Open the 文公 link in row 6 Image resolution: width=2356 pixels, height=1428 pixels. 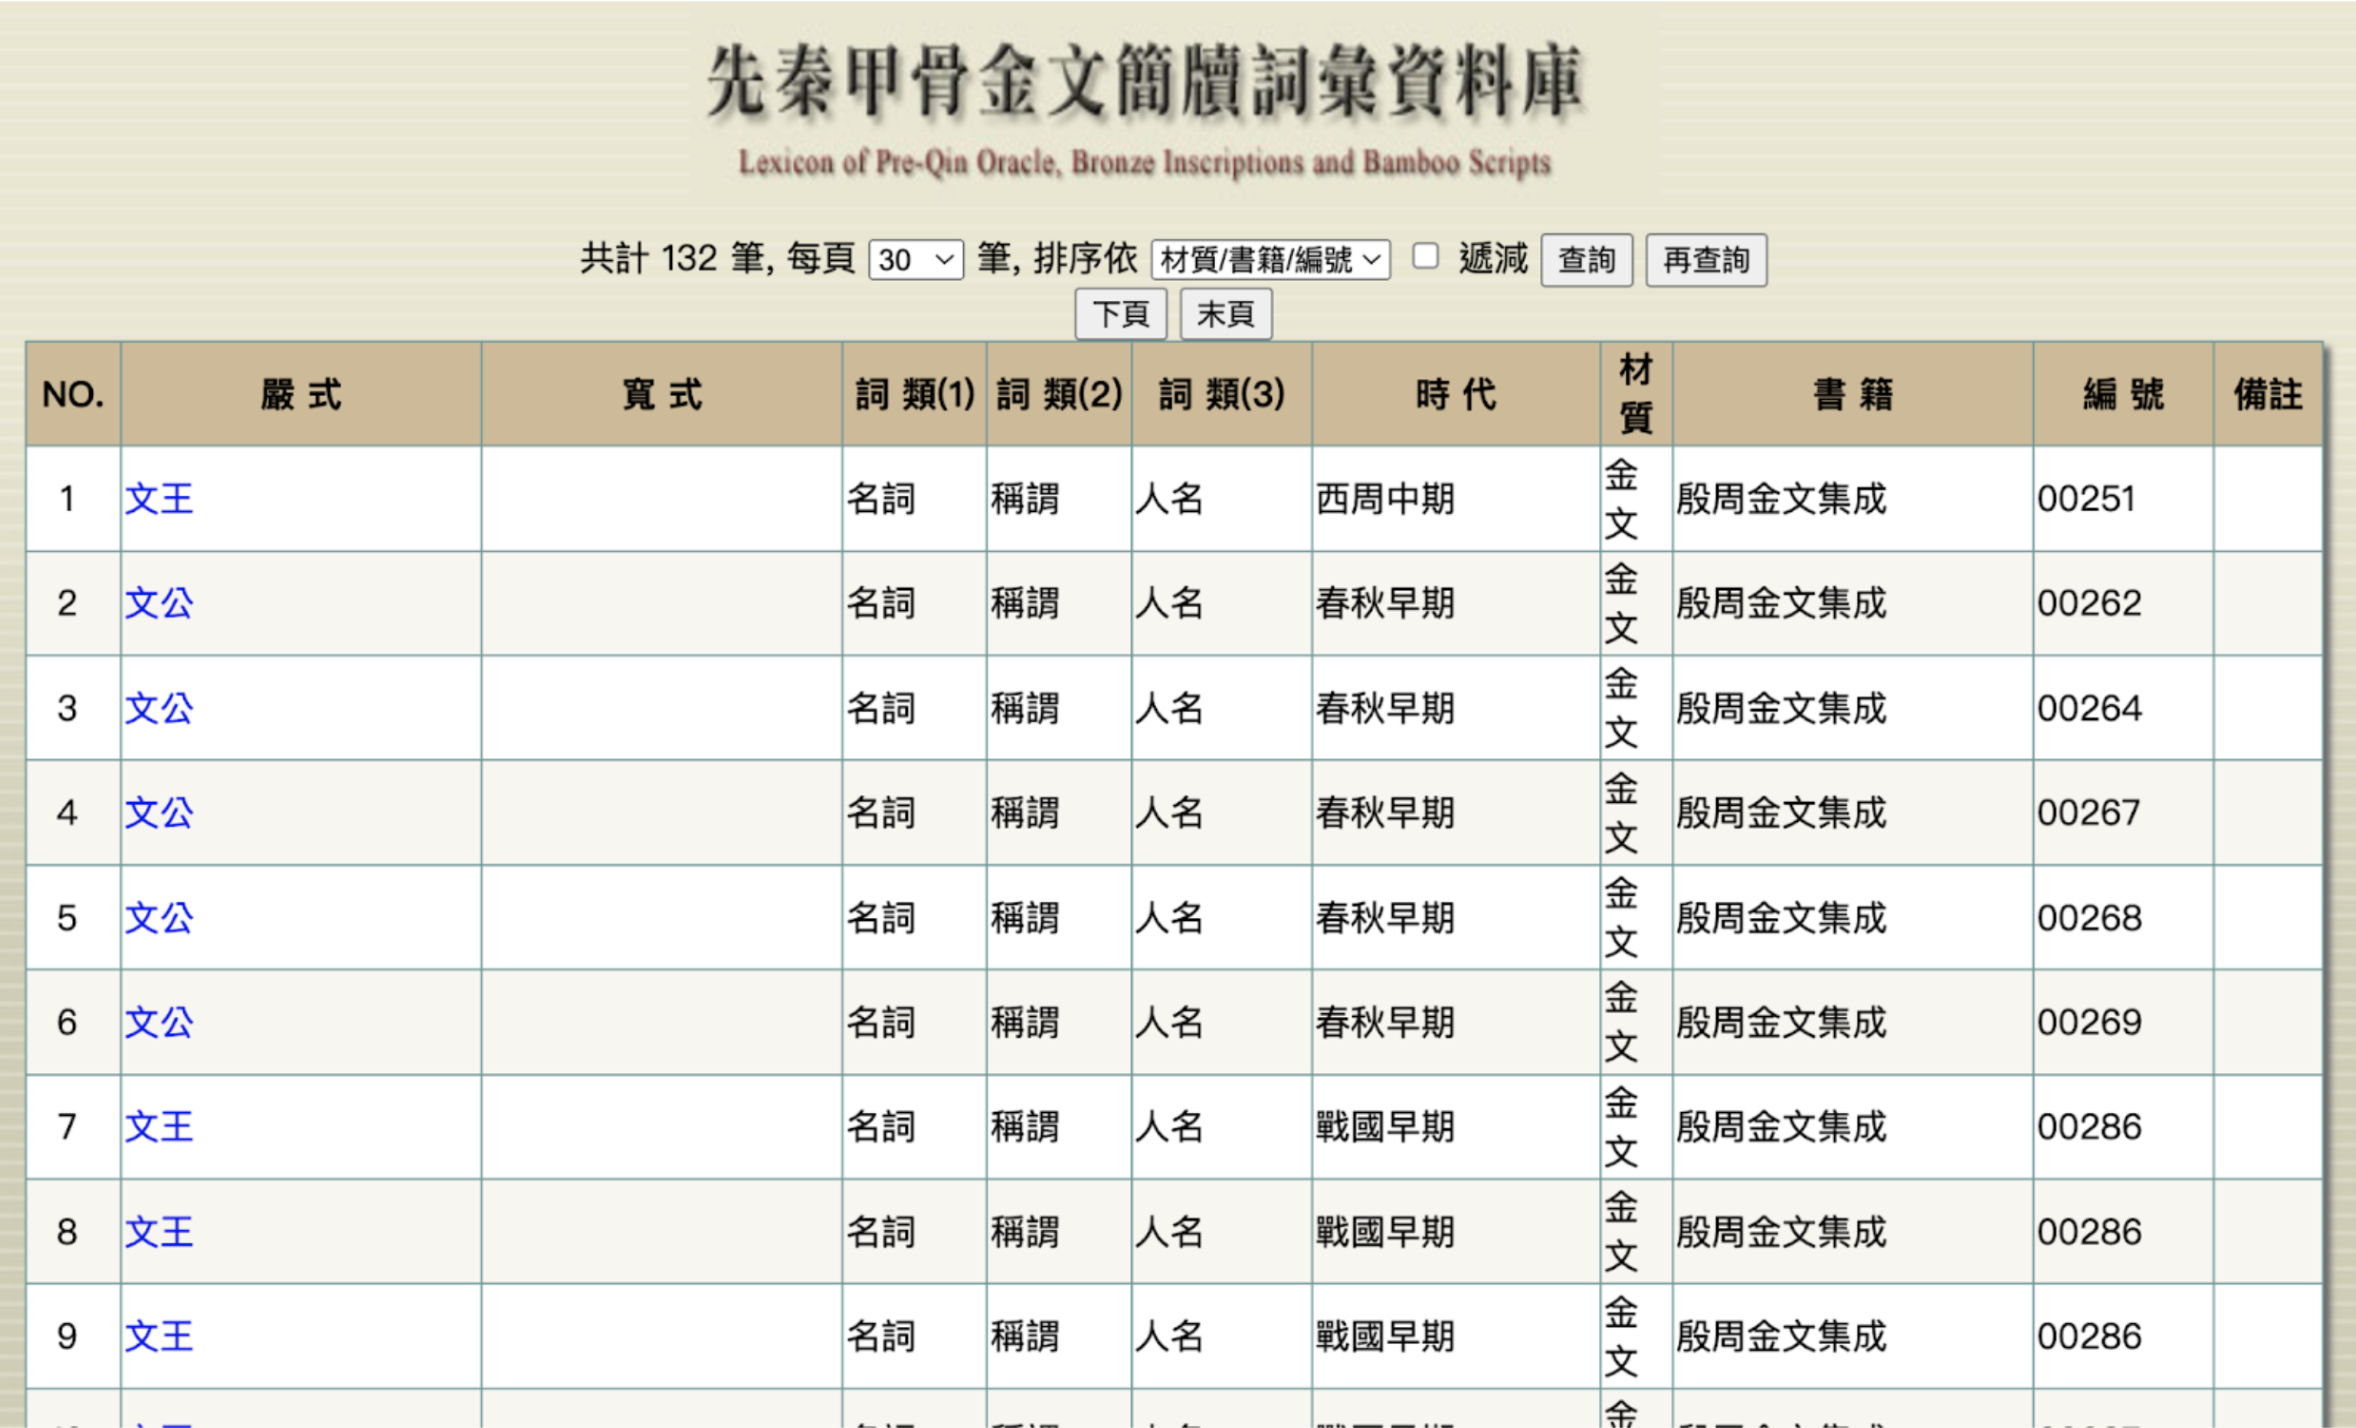[x=159, y=1022]
